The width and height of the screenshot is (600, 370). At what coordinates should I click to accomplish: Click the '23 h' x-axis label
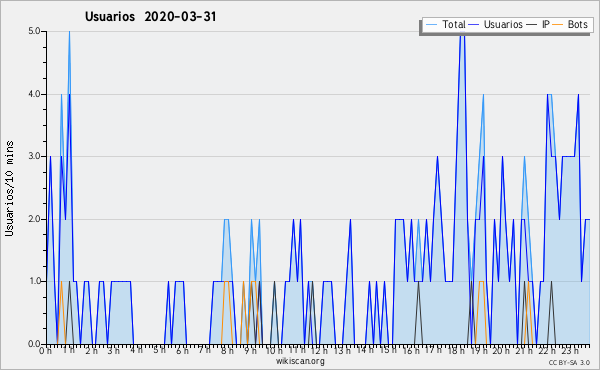click(569, 350)
